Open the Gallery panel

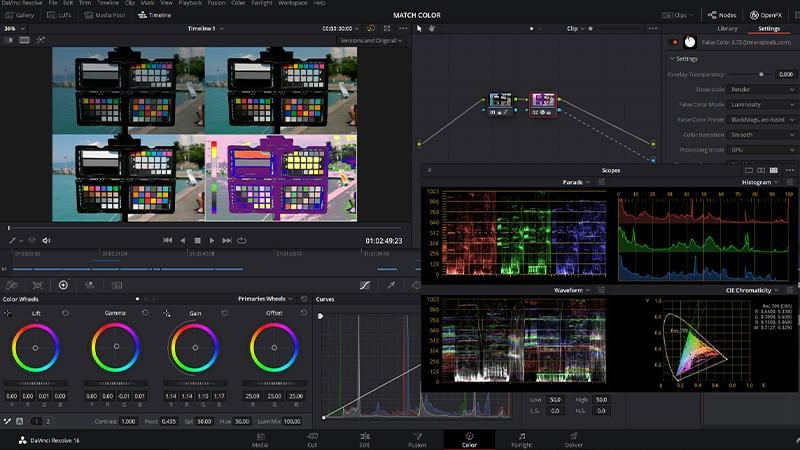(x=20, y=16)
